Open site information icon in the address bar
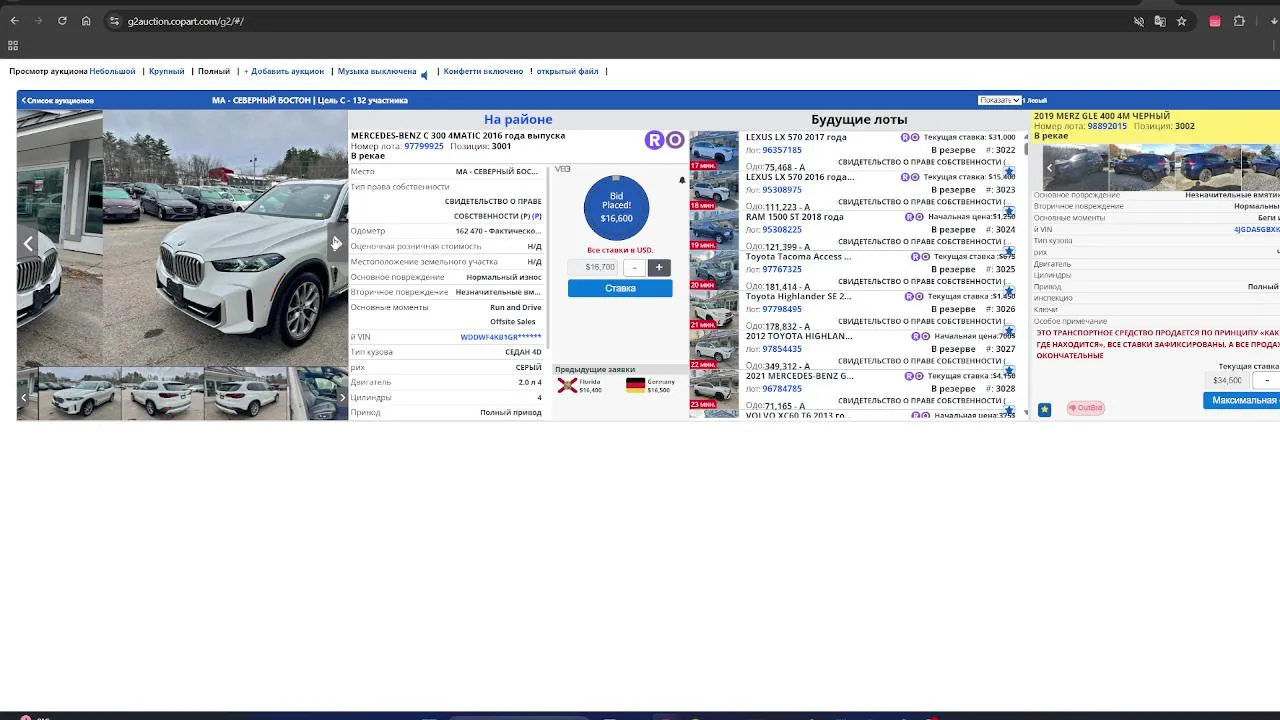Screen dimensions: 1280x720 click(114, 21)
